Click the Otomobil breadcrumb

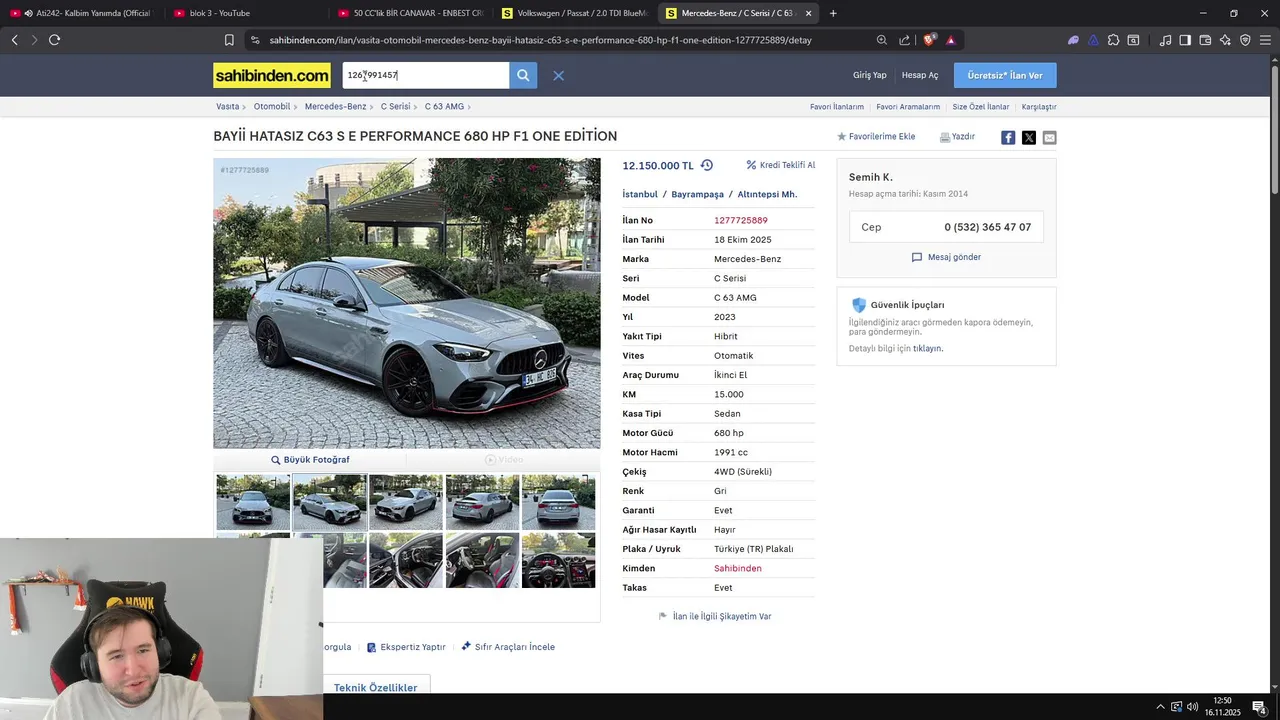tap(271, 106)
